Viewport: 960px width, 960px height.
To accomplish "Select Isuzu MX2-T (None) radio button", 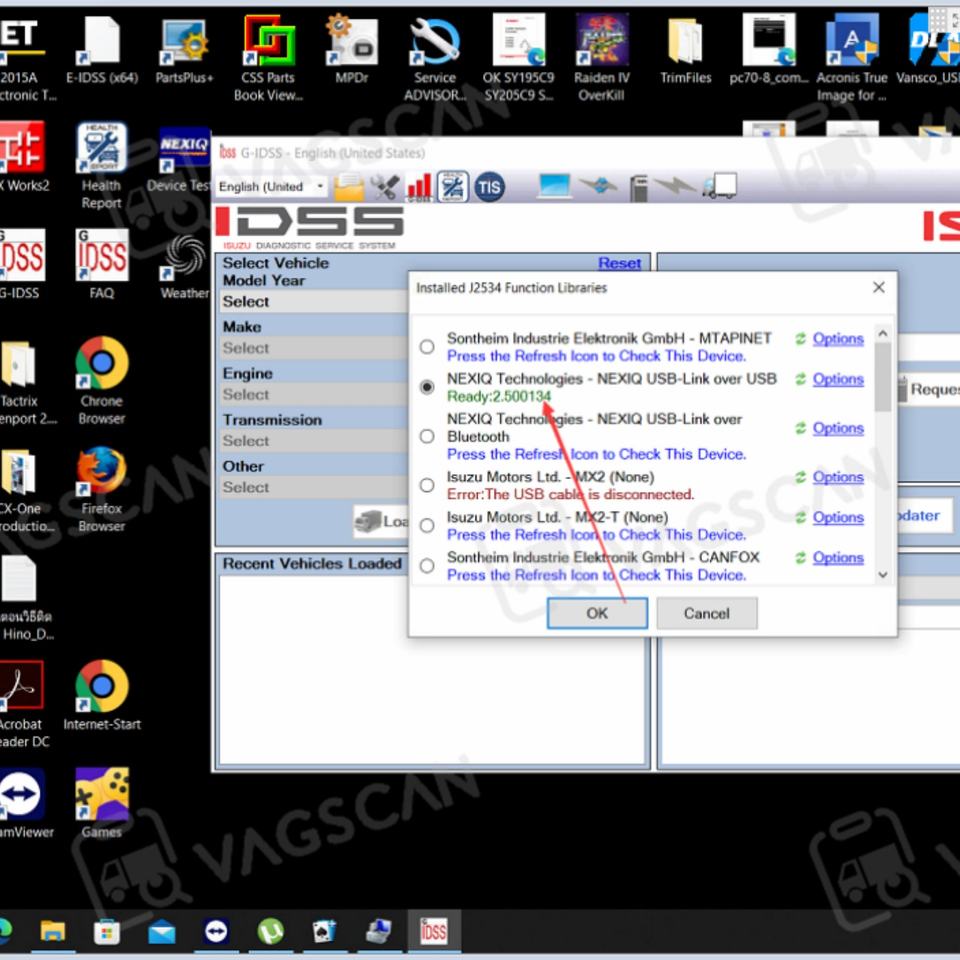I will 427,525.
